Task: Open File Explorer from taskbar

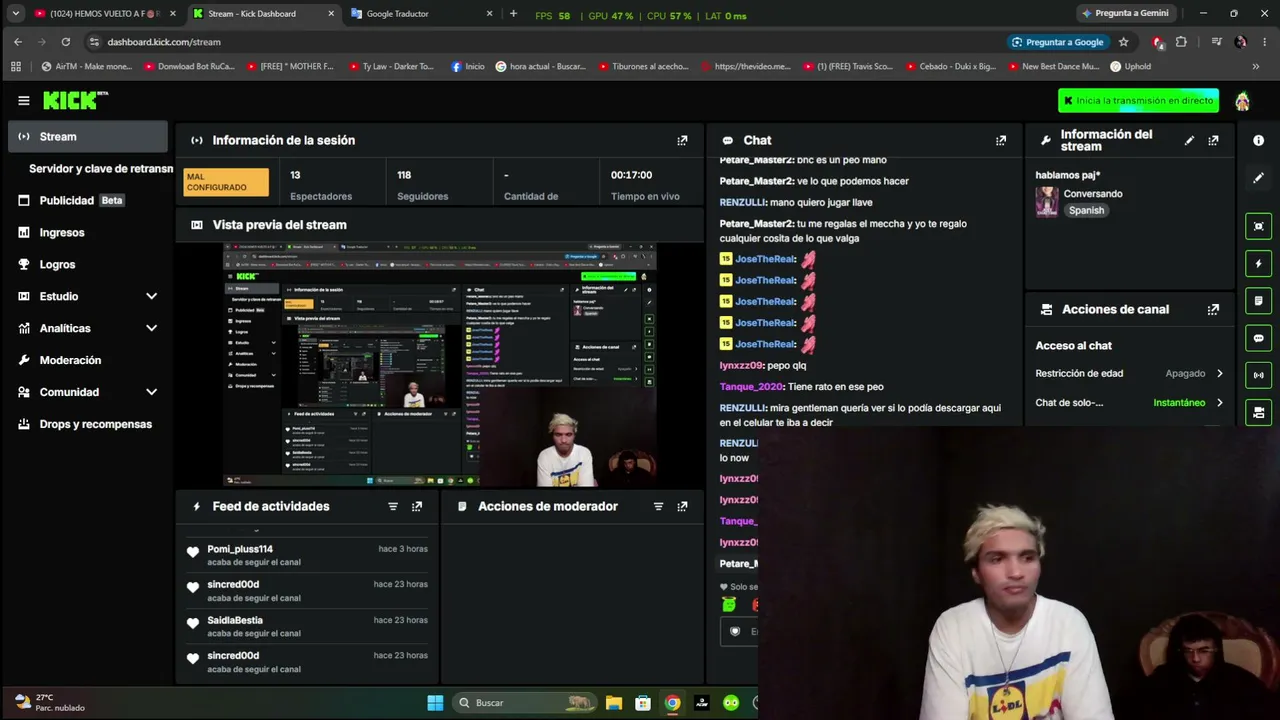Action: pos(614,703)
